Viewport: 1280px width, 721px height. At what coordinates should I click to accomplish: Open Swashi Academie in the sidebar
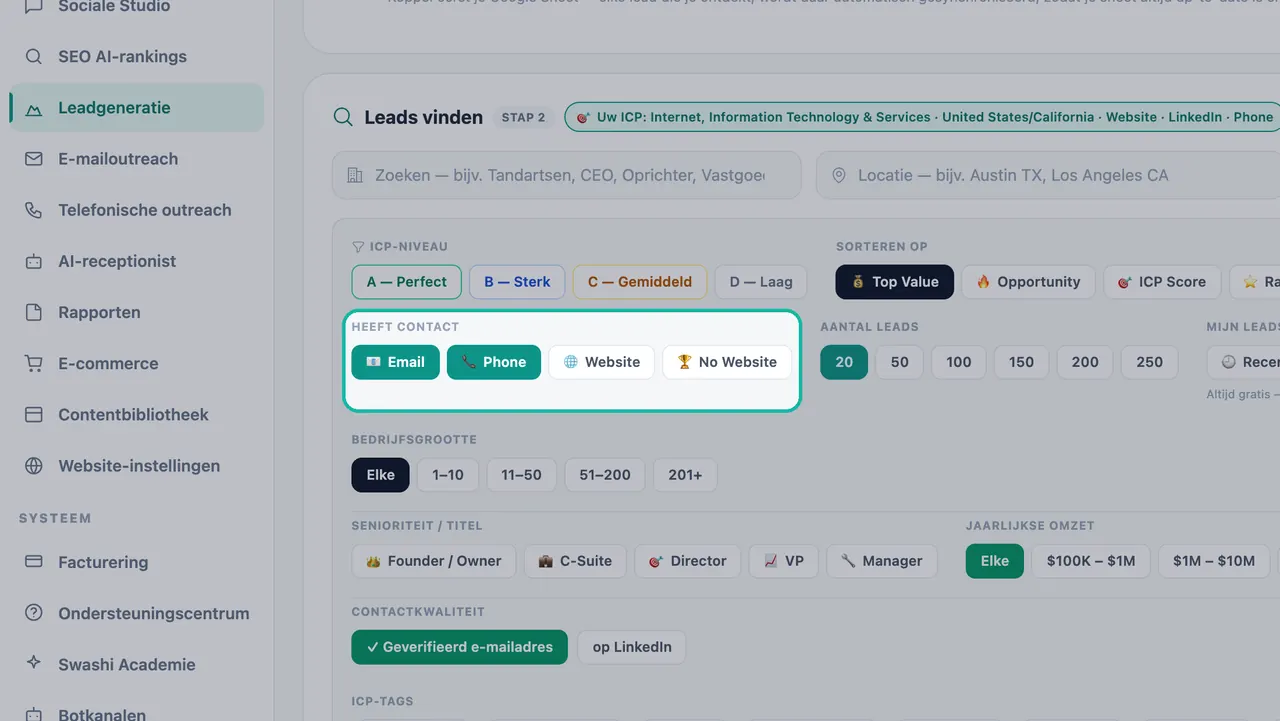click(136, 664)
